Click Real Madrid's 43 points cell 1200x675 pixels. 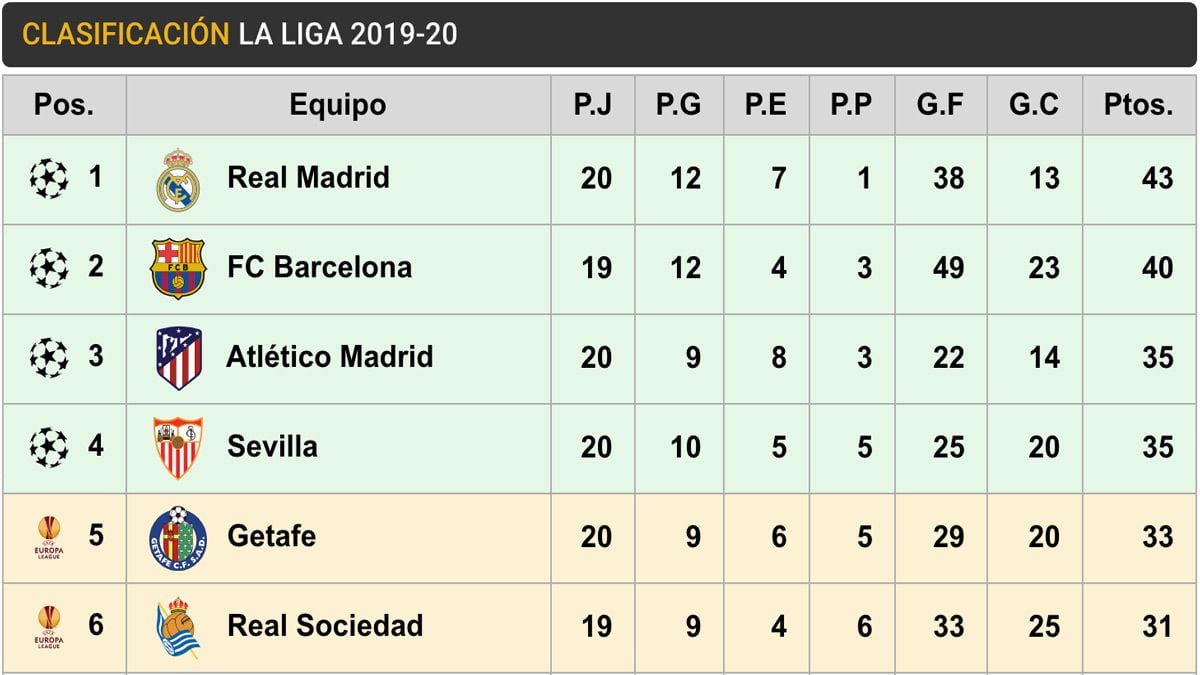pos(1156,179)
